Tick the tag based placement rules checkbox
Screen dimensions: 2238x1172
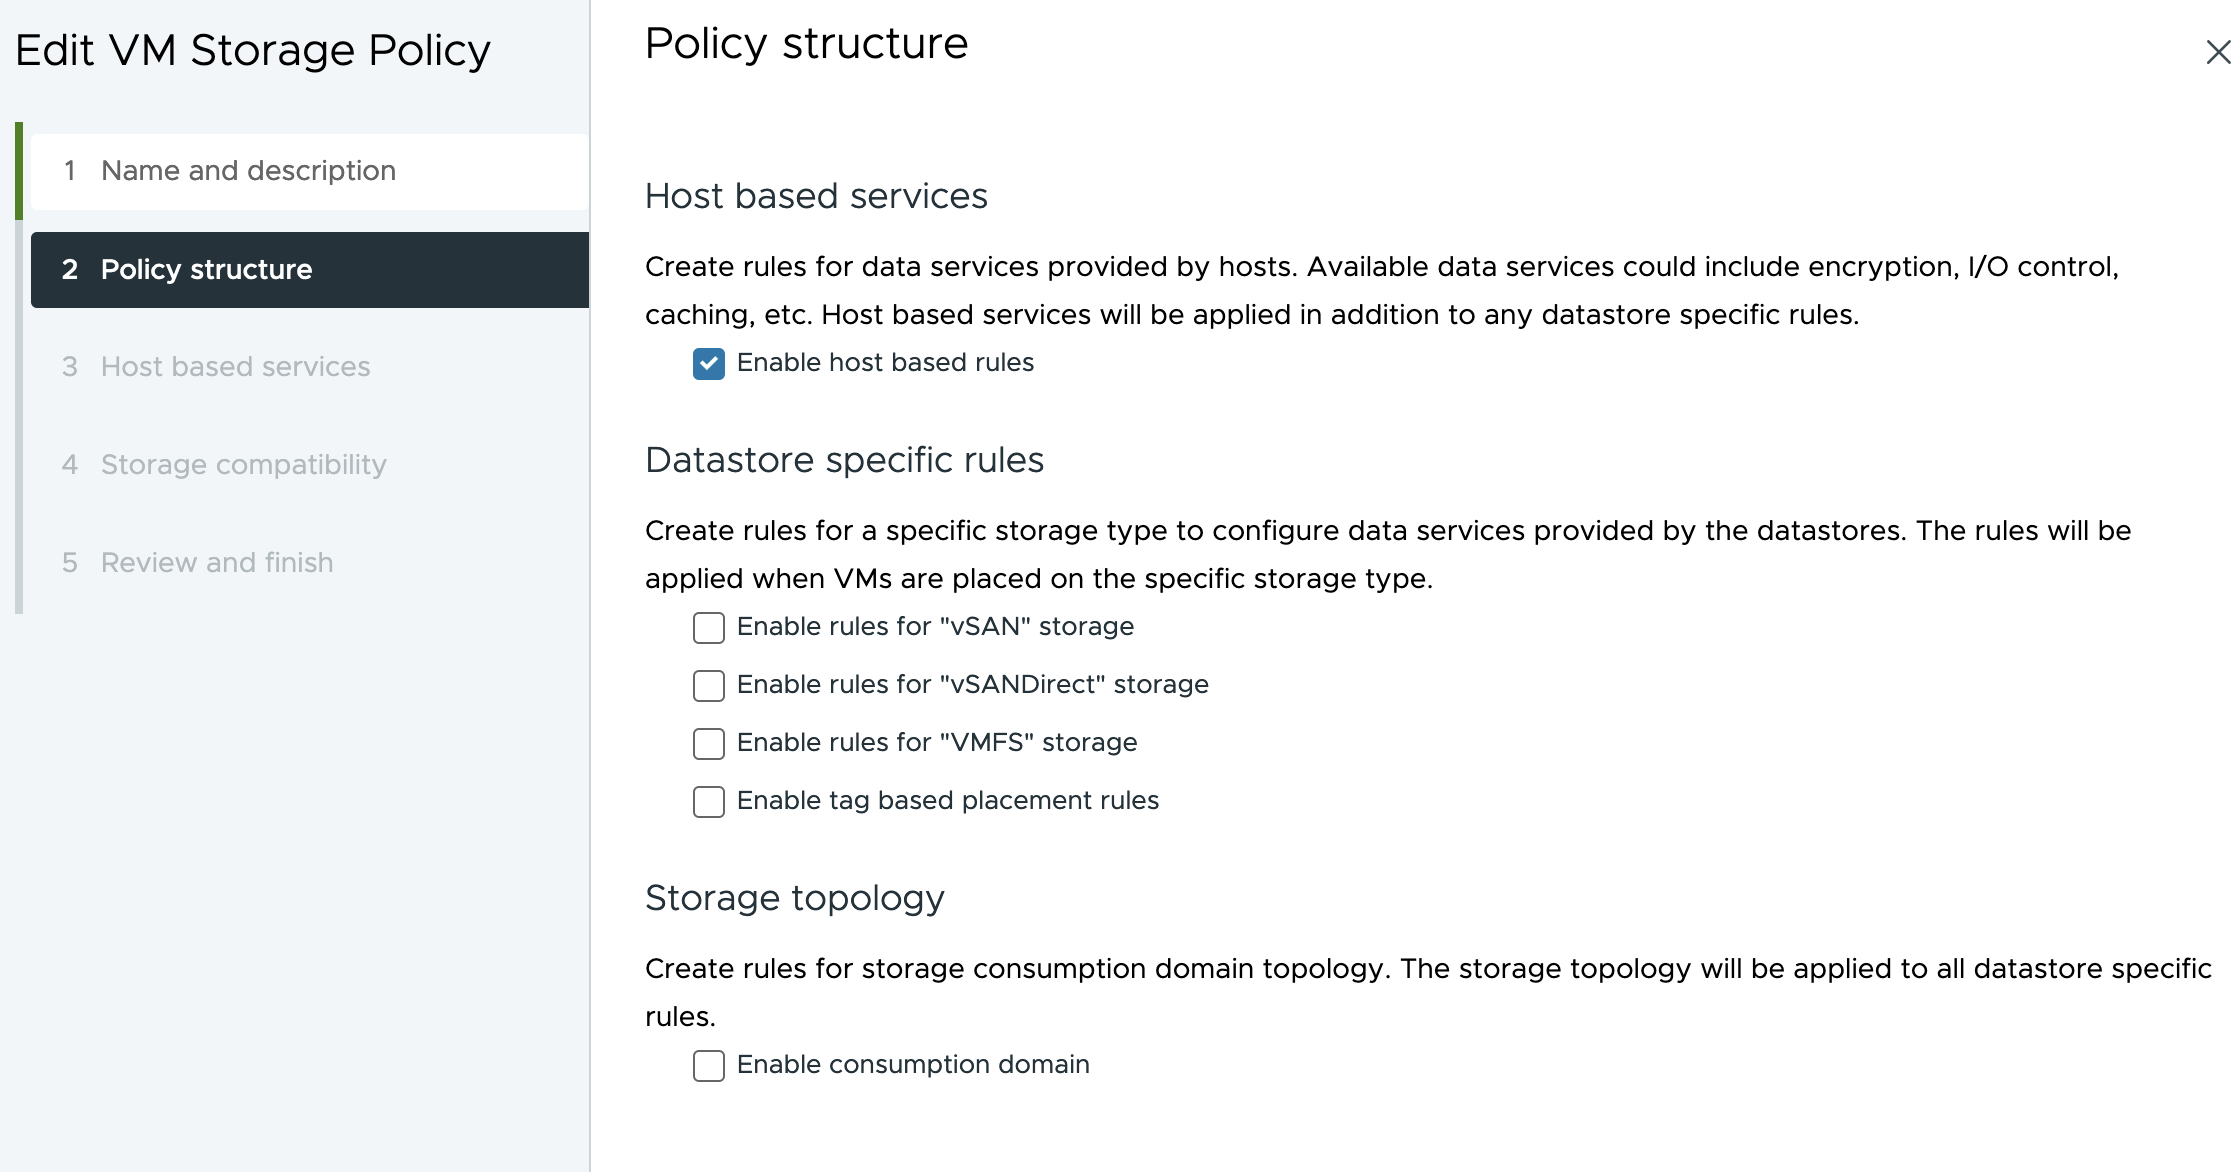pos(709,802)
